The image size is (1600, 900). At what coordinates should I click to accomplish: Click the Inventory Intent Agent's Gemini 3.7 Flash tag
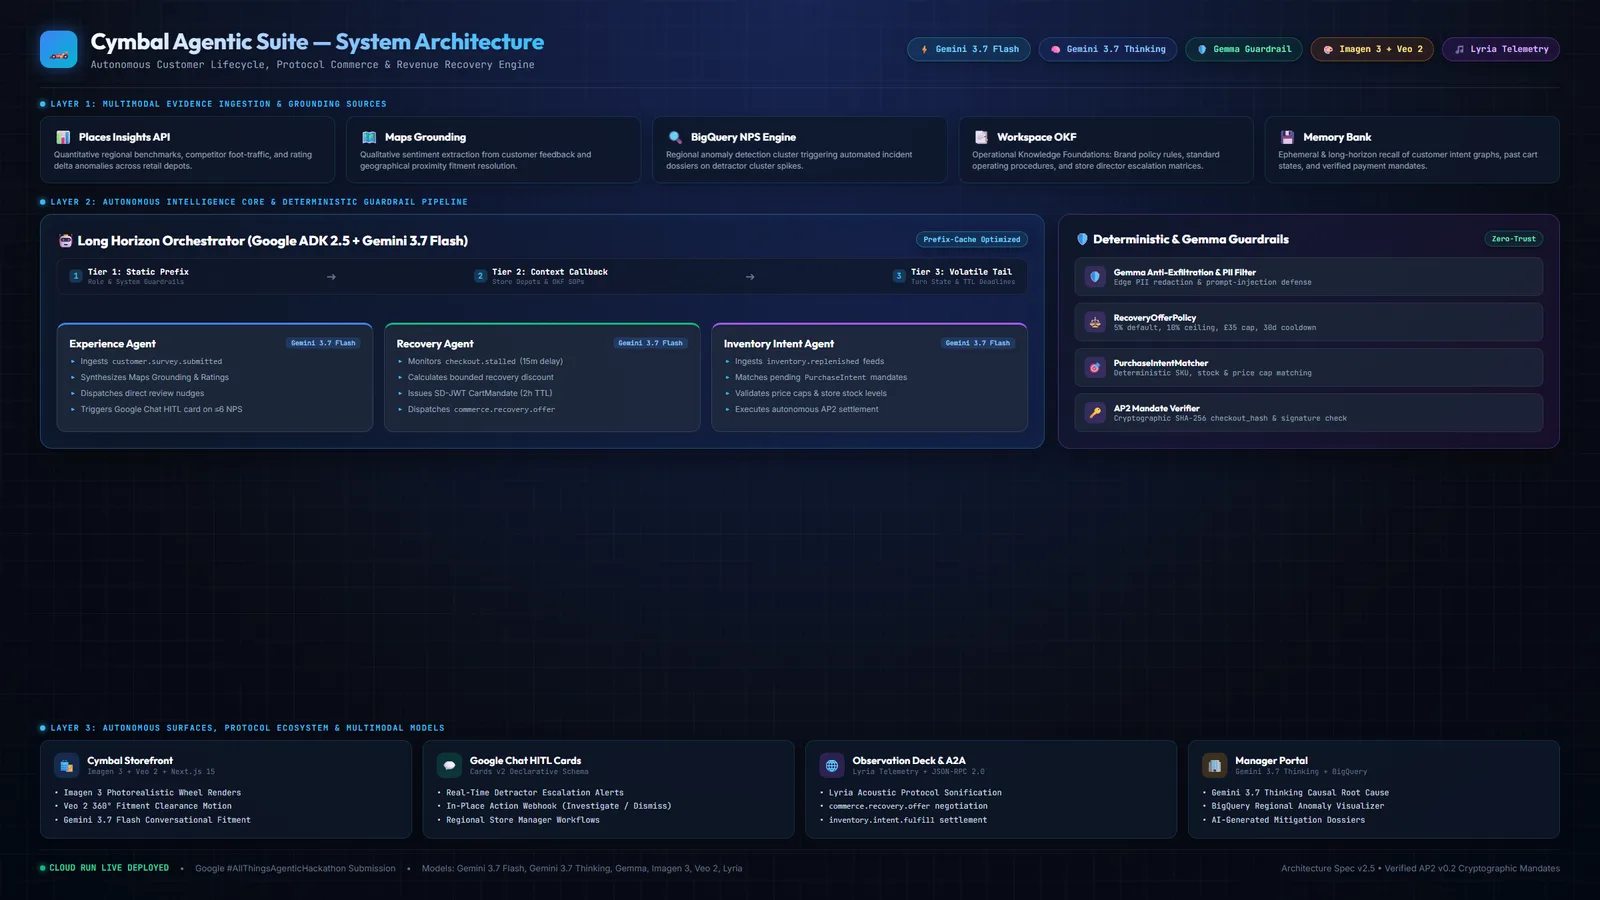pyautogui.click(x=978, y=343)
